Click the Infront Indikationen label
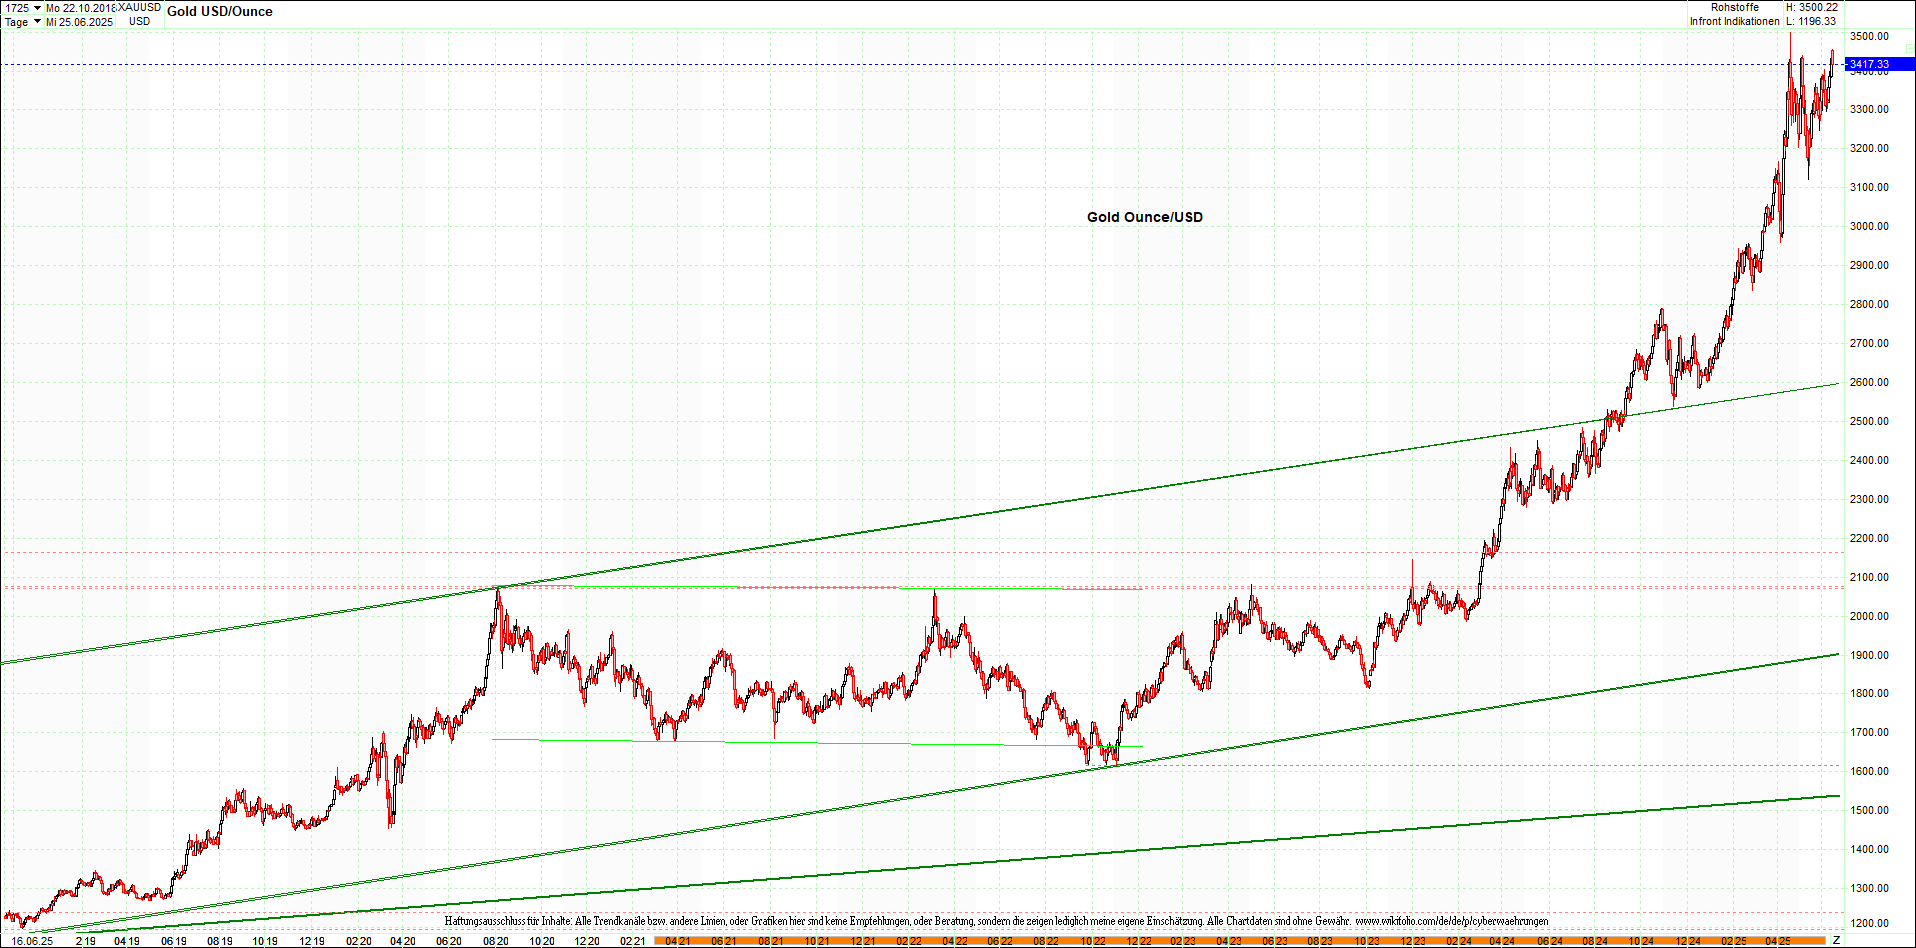This screenshot has width=1916, height=948. click(1735, 20)
